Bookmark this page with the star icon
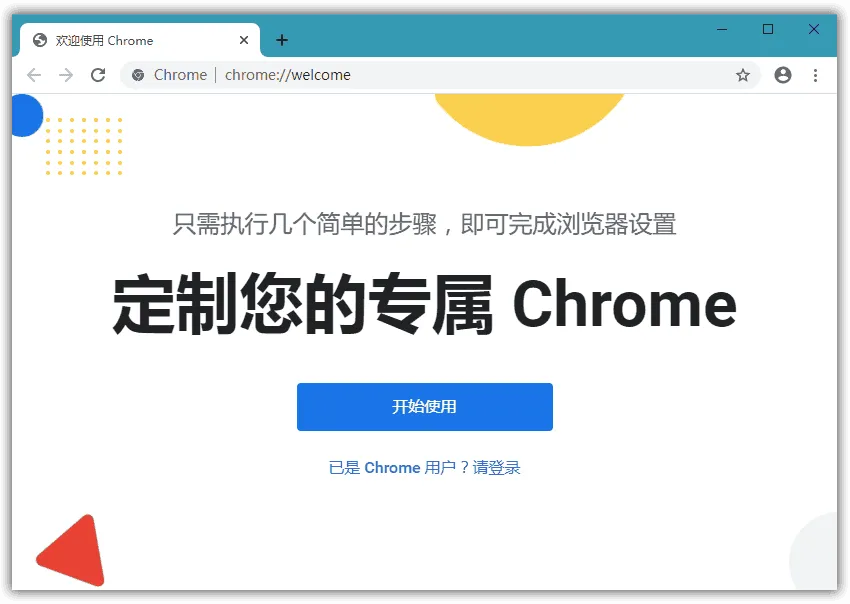 (743, 75)
